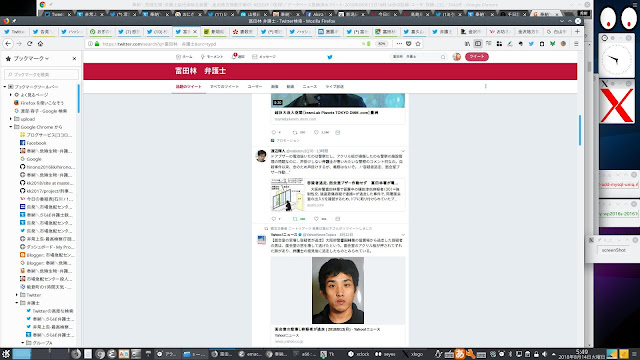The image size is (640, 360).
Task: Toggle the sidebar toolbar button
Action: 478,44
